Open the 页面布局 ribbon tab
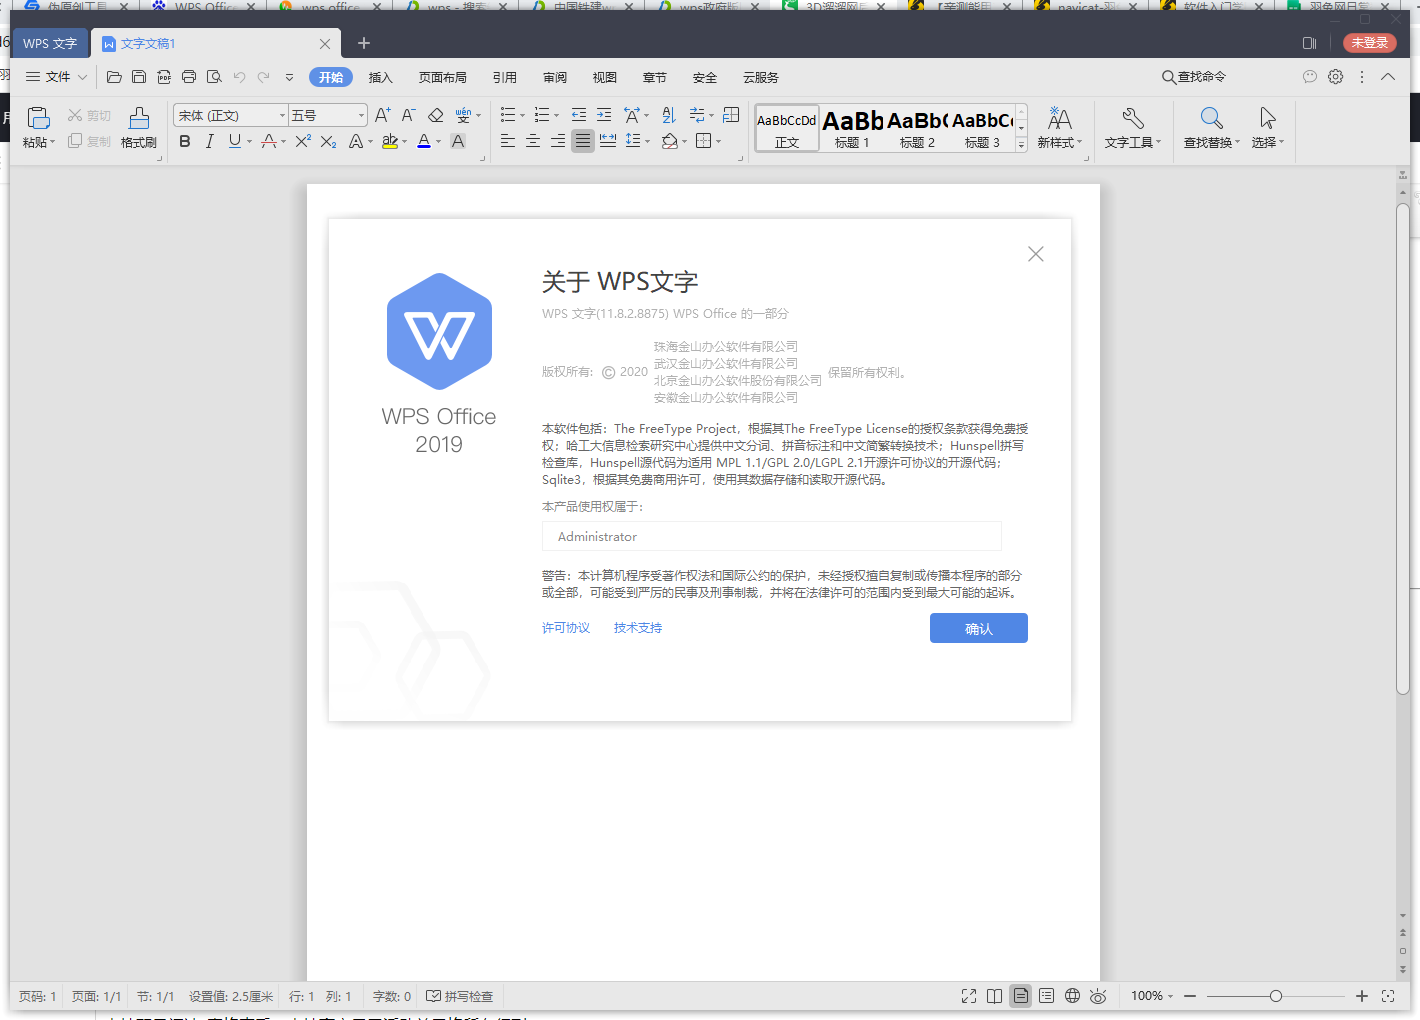Screen dimensions: 1420x1020 pos(443,77)
